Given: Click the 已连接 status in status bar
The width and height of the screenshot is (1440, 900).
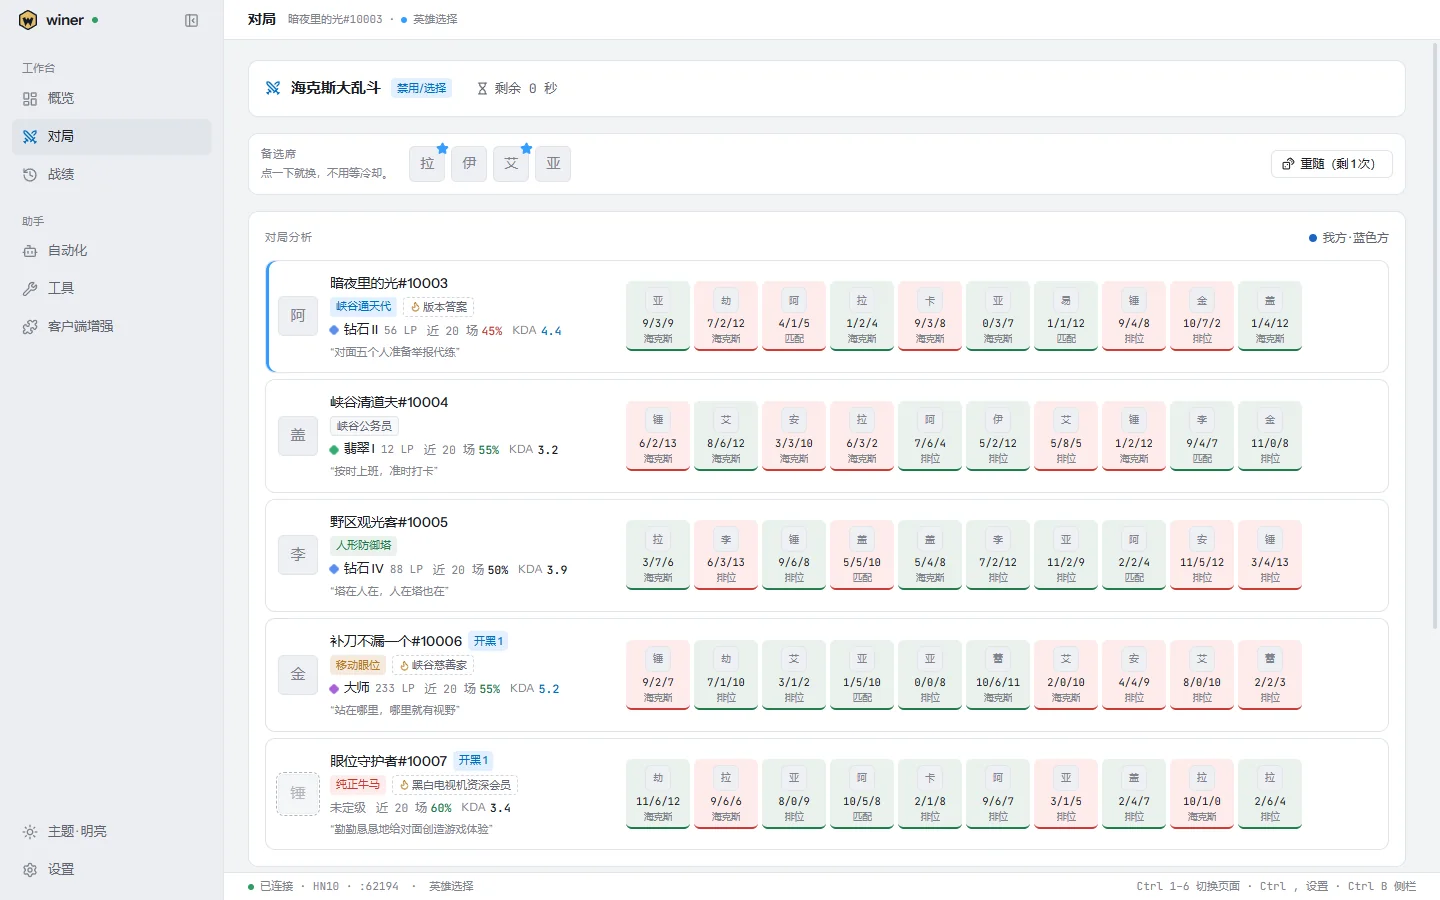Looking at the screenshot, I should (271, 886).
